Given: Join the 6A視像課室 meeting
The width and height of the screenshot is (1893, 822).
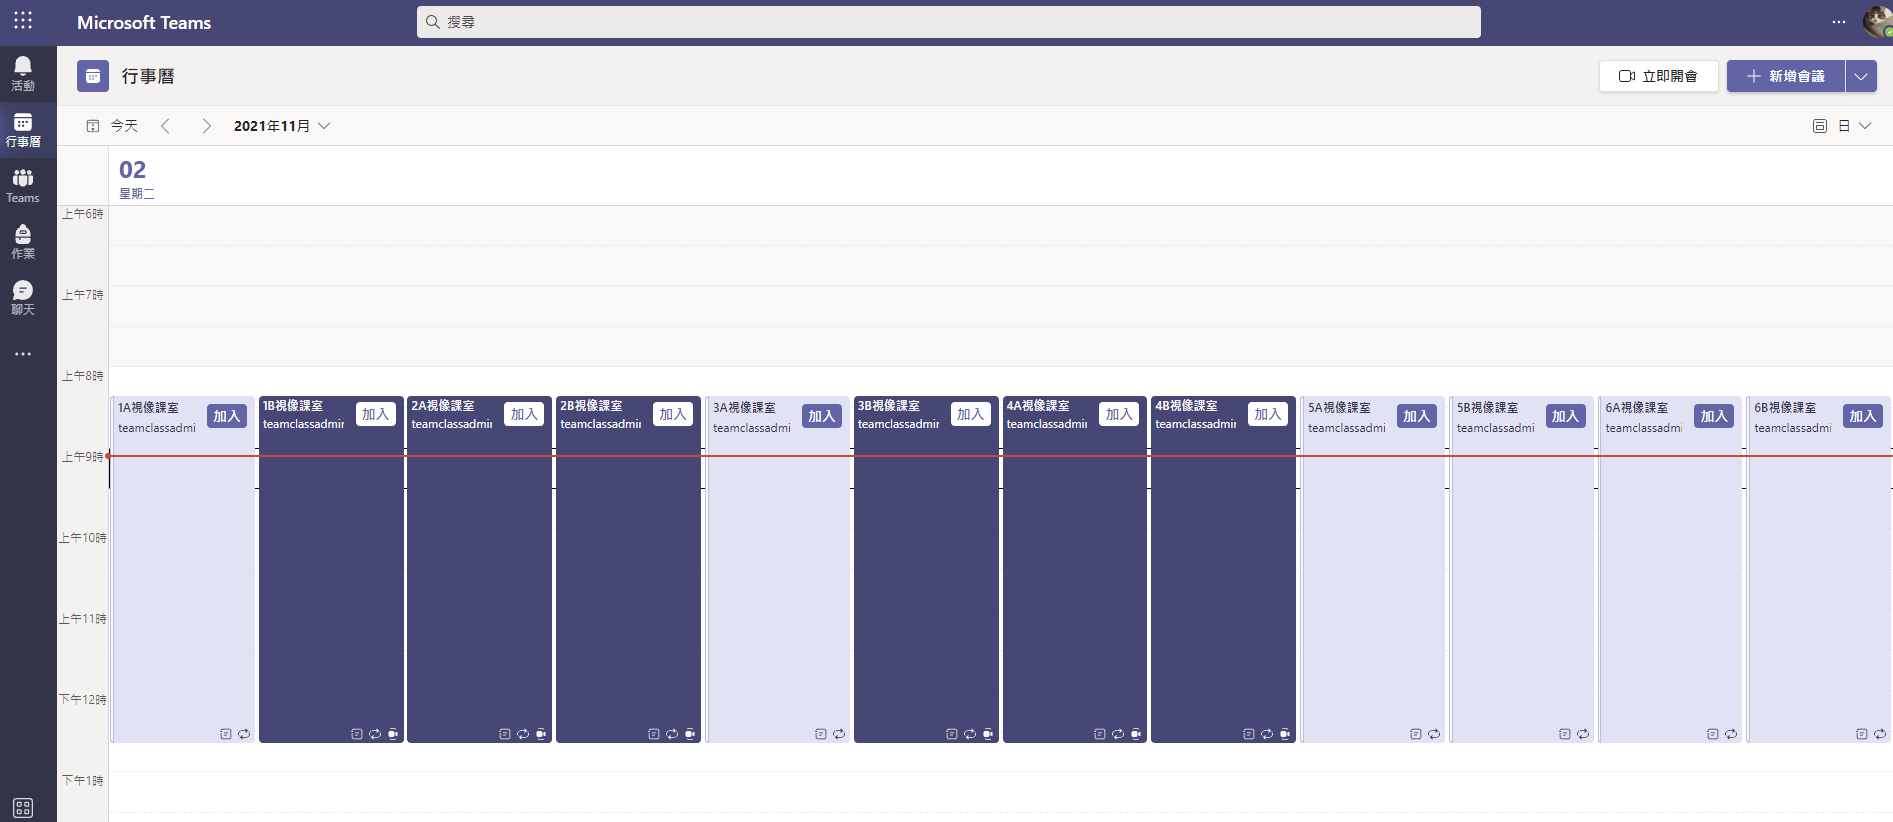Looking at the screenshot, I should (x=1714, y=416).
